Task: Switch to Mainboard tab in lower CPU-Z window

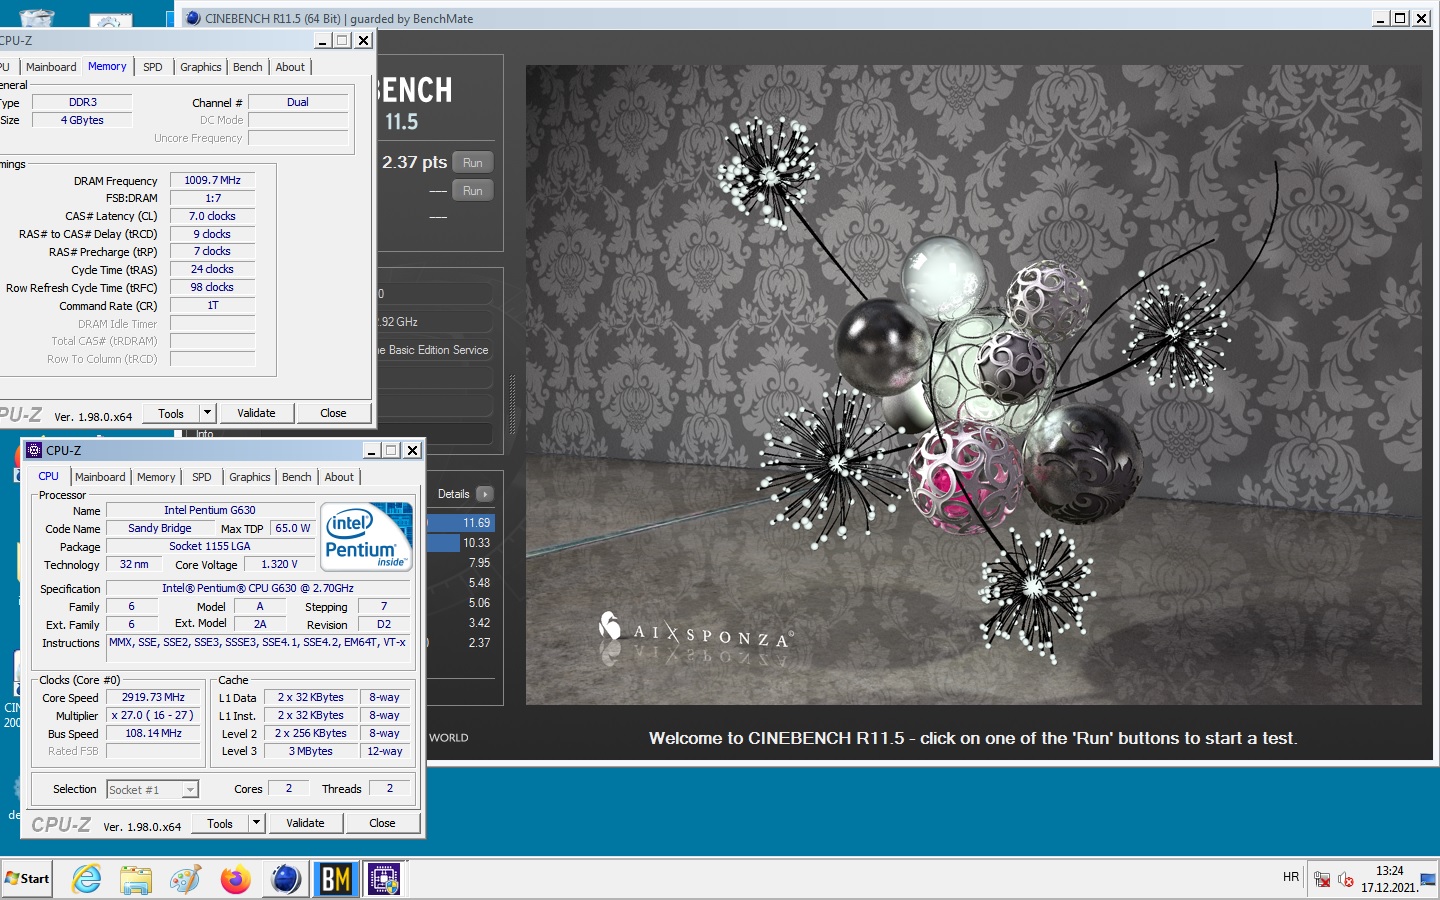Action: click(100, 477)
